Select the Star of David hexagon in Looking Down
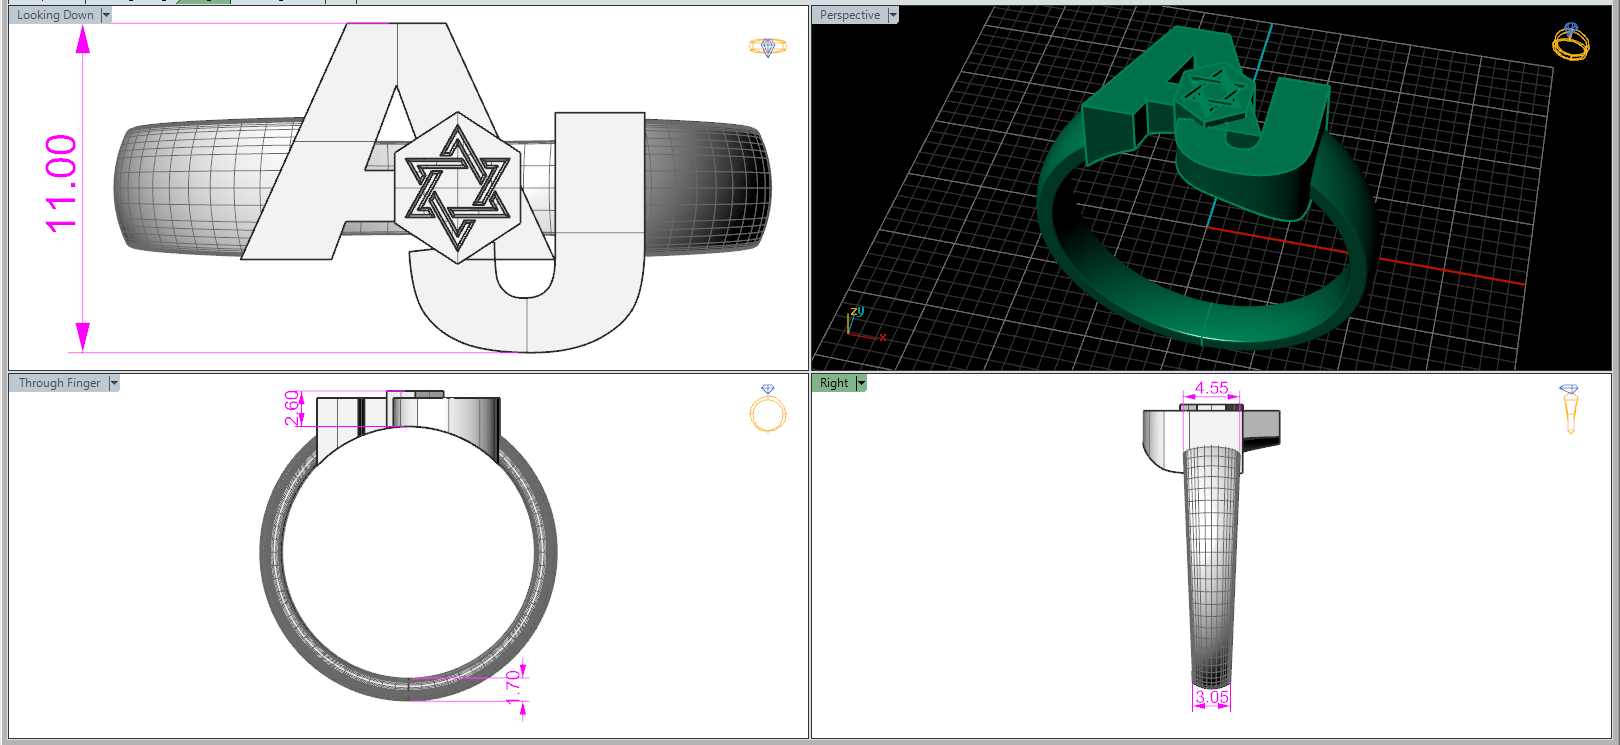The image size is (1620, 745). tap(458, 188)
